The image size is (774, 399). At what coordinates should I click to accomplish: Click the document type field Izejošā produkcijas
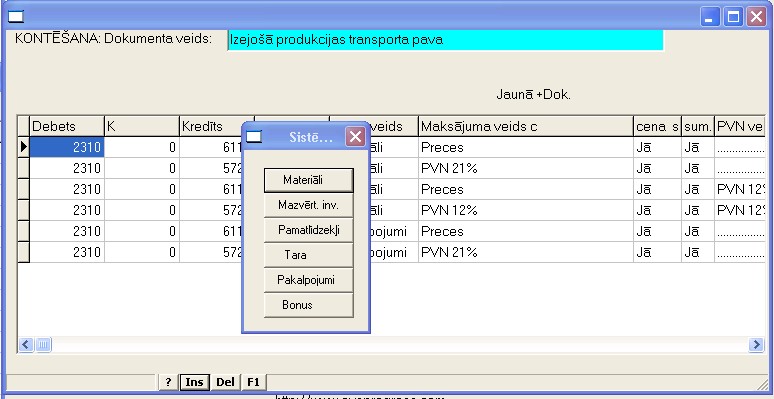click(445, 40)
